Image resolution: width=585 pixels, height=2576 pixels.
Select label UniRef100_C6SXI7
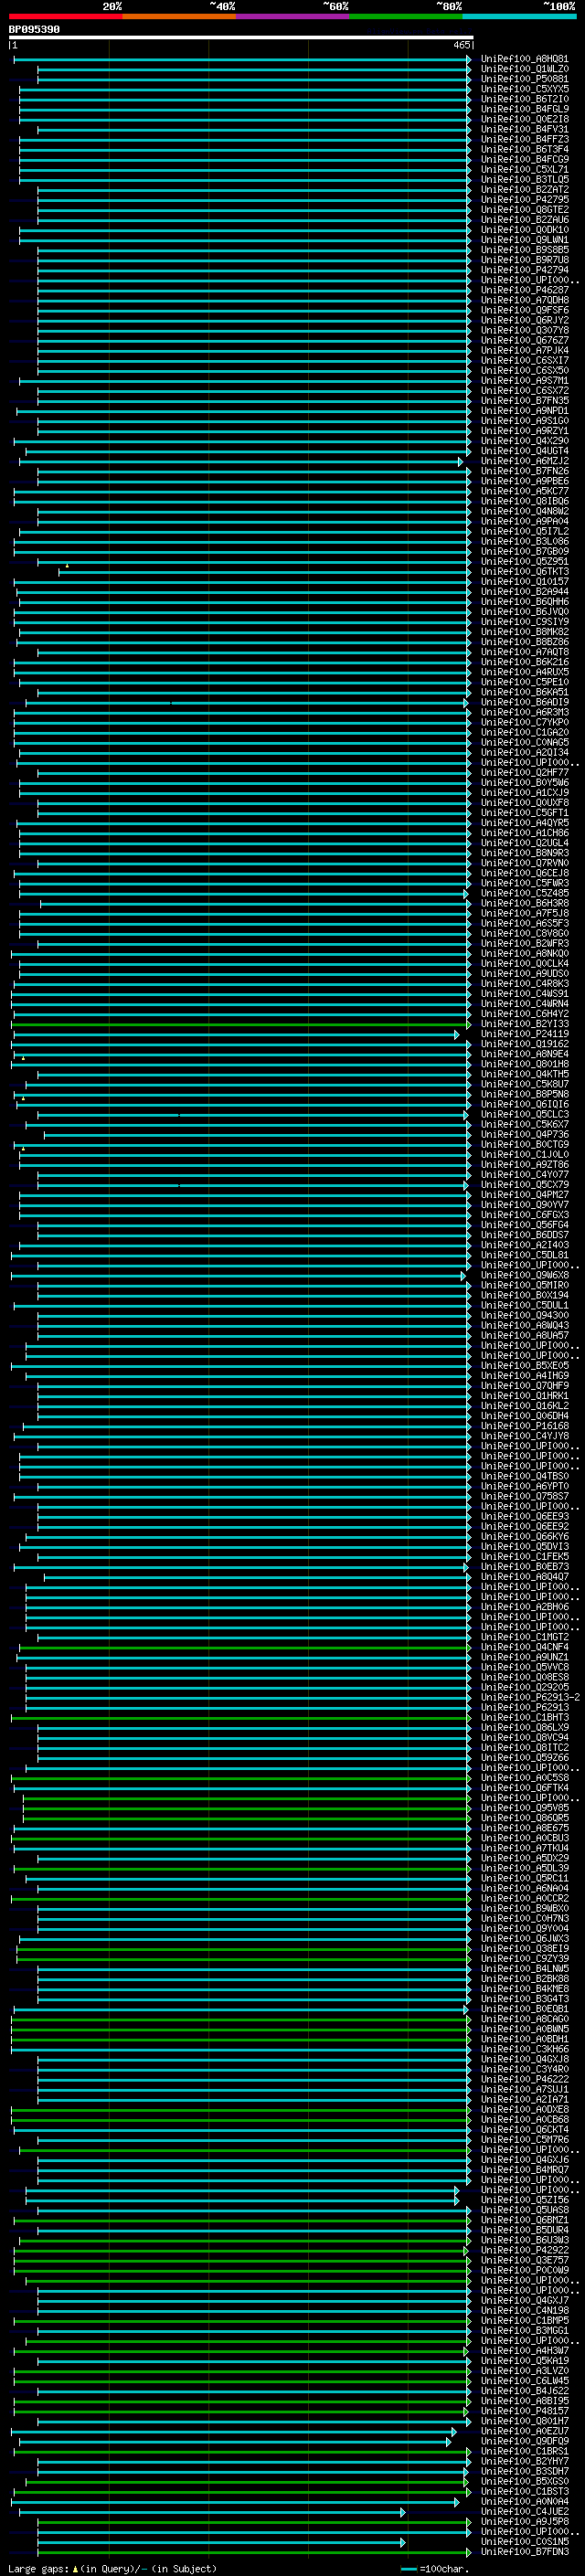click(525, 361)
